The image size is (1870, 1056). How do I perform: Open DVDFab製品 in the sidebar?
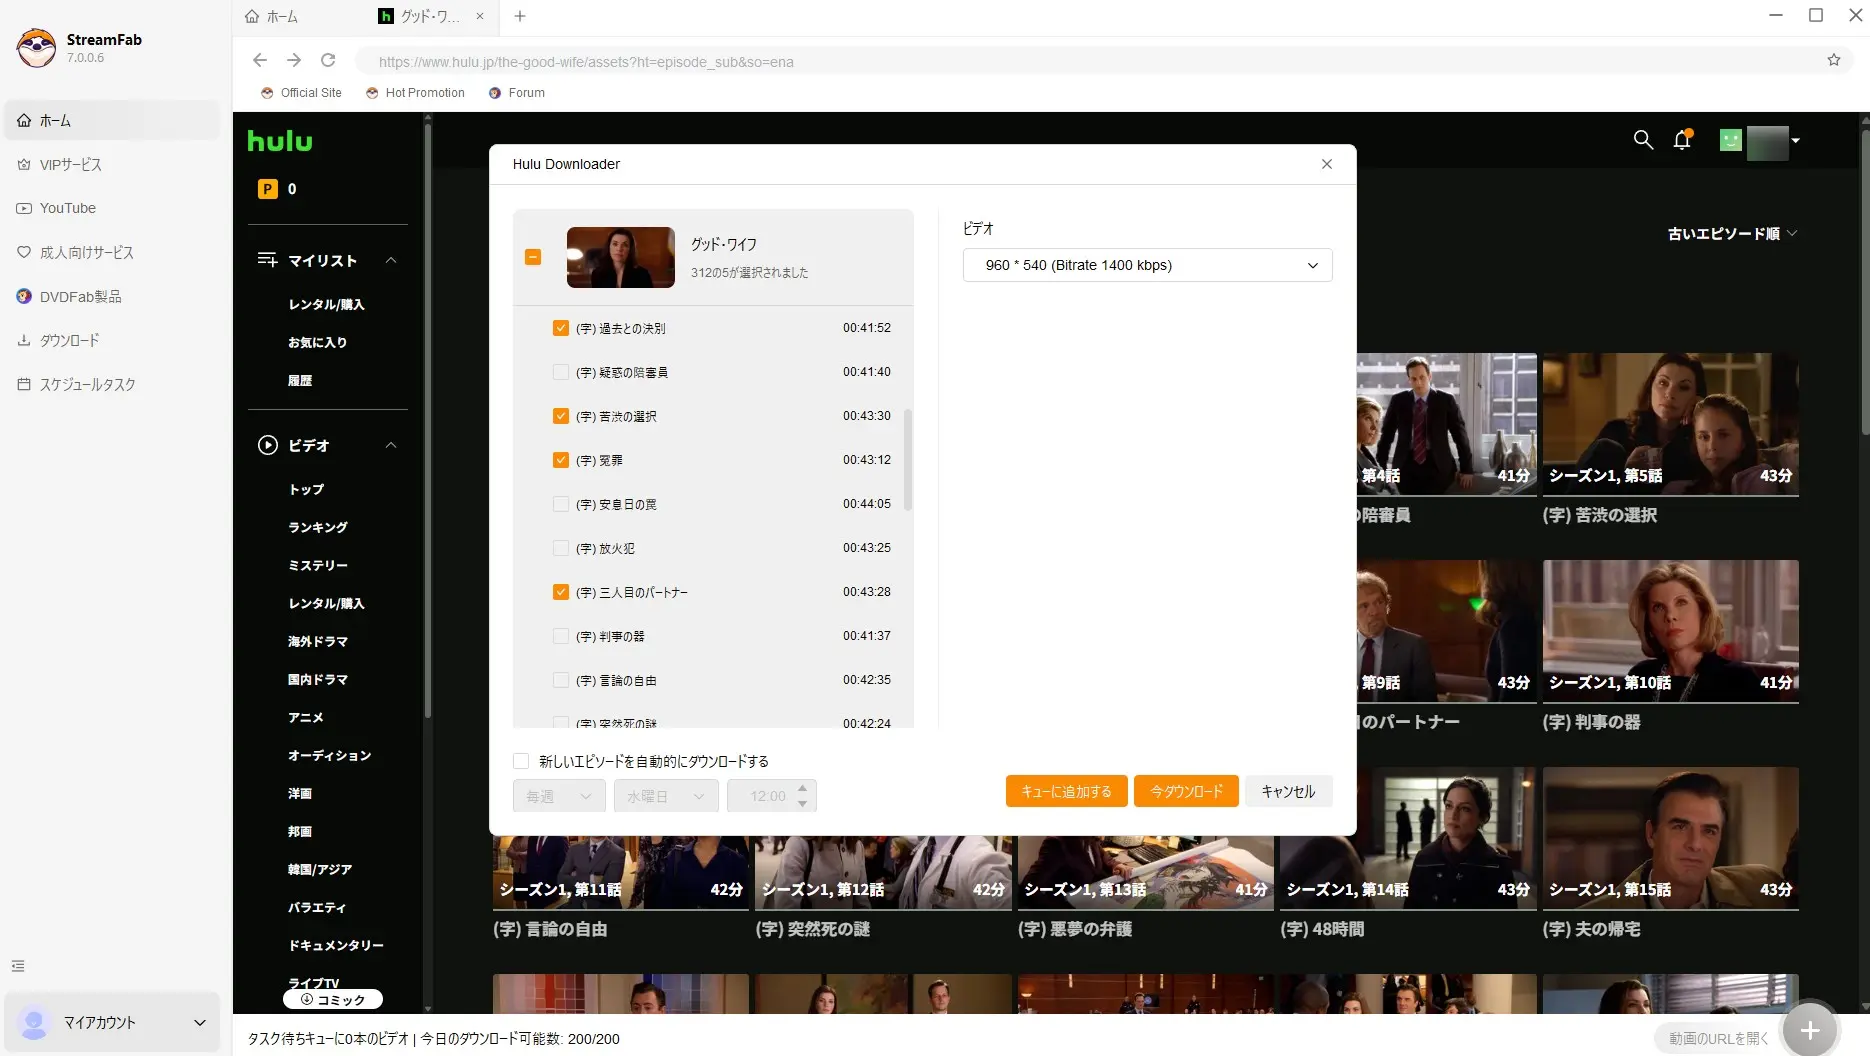[112, 296]
